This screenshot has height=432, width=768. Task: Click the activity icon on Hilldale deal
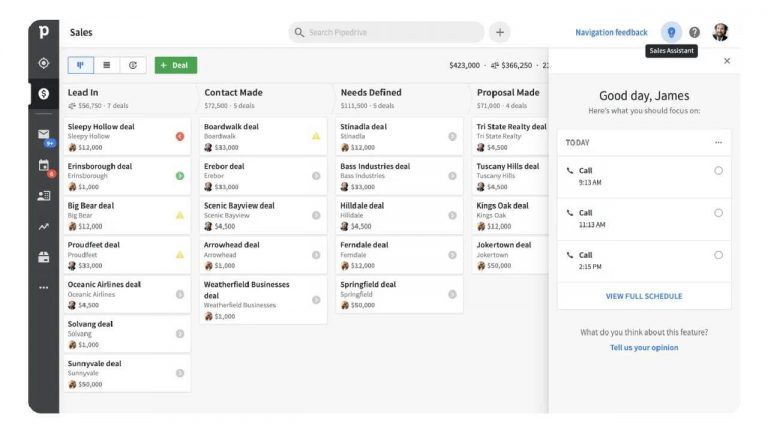click(452, 216)
